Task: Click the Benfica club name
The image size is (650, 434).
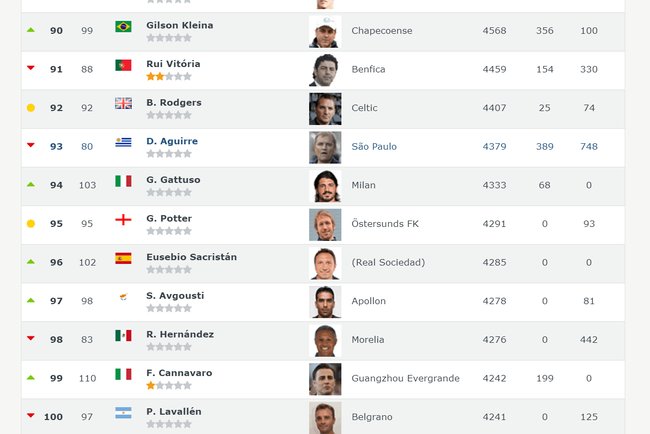Action: click(x=368, y=69)
